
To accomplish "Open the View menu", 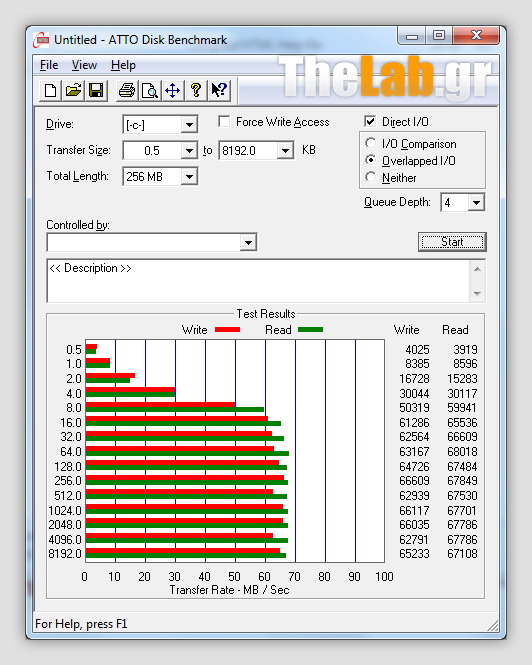I will click(84, 65).
